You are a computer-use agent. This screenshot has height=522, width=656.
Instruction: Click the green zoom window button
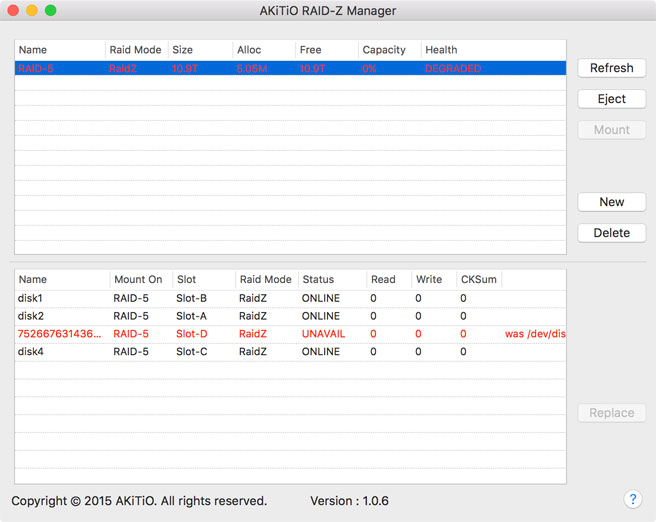[x=51, y=10]
